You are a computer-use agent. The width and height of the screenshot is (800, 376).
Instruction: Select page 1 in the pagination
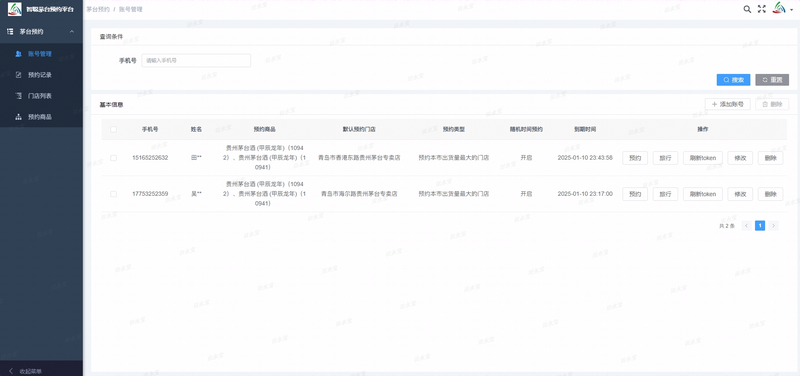click(x=760, y=225)
